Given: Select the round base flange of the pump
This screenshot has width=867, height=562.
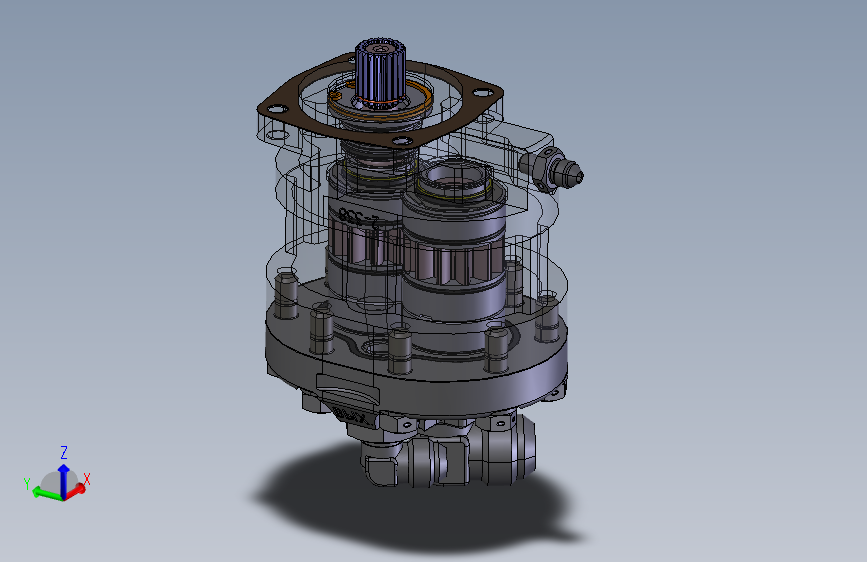Looking at the screenshot, I should click(x=416, y=354).
